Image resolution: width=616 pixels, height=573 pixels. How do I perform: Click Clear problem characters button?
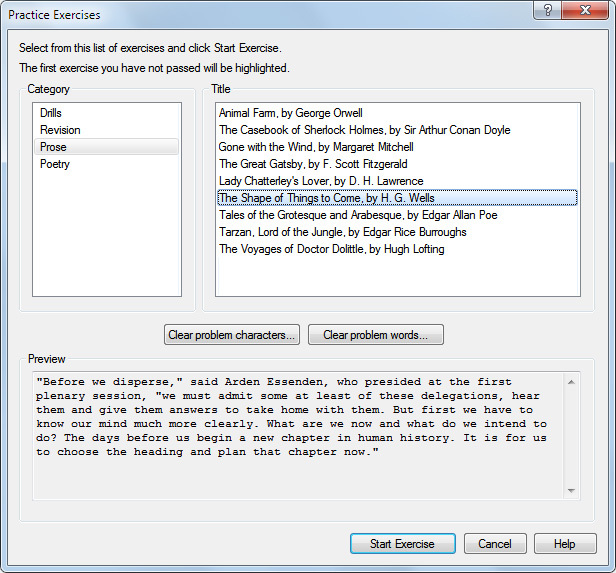[x=232, y=335]
